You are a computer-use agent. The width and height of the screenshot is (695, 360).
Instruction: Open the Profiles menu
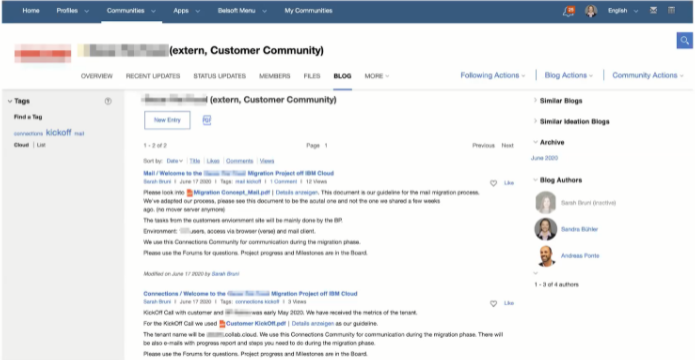coord(73,11)
